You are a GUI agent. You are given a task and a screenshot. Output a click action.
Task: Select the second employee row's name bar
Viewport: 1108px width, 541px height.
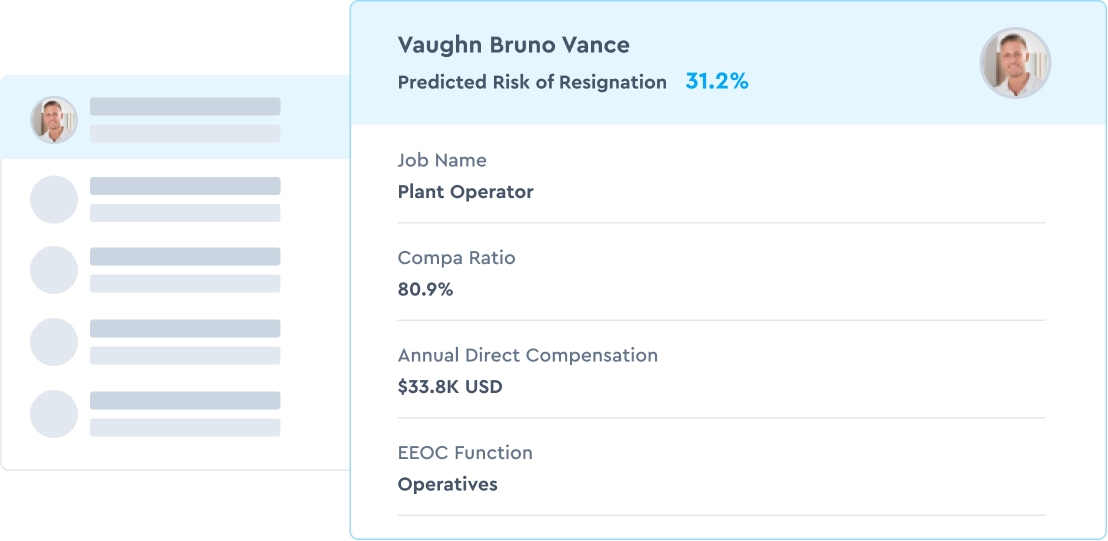coord(185,186)
